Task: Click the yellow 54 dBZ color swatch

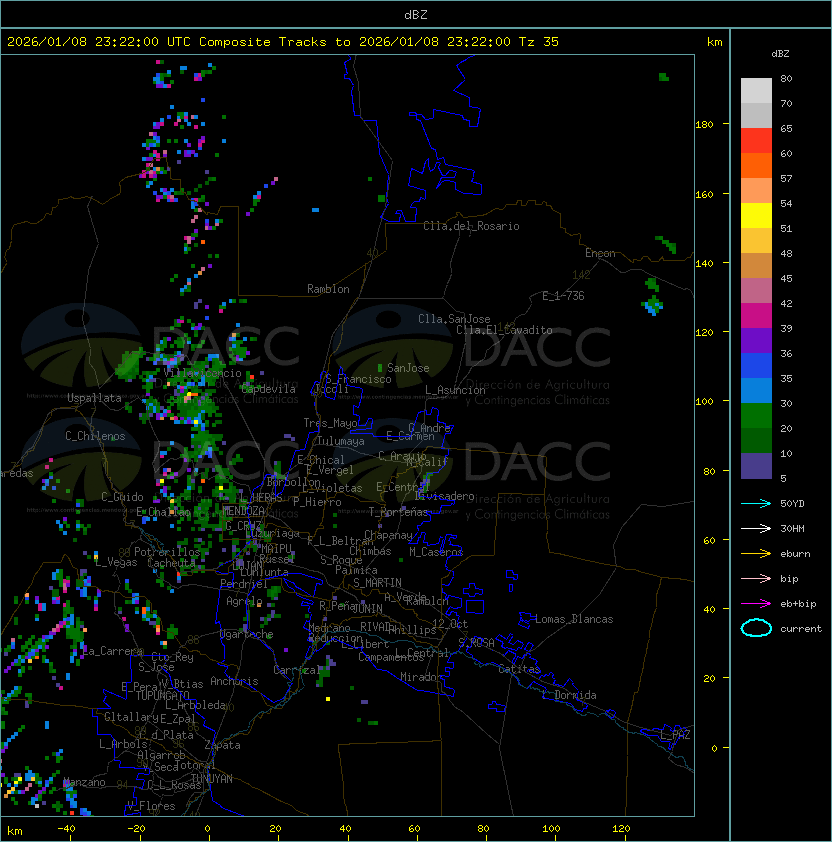Action: tap(756, 215)
